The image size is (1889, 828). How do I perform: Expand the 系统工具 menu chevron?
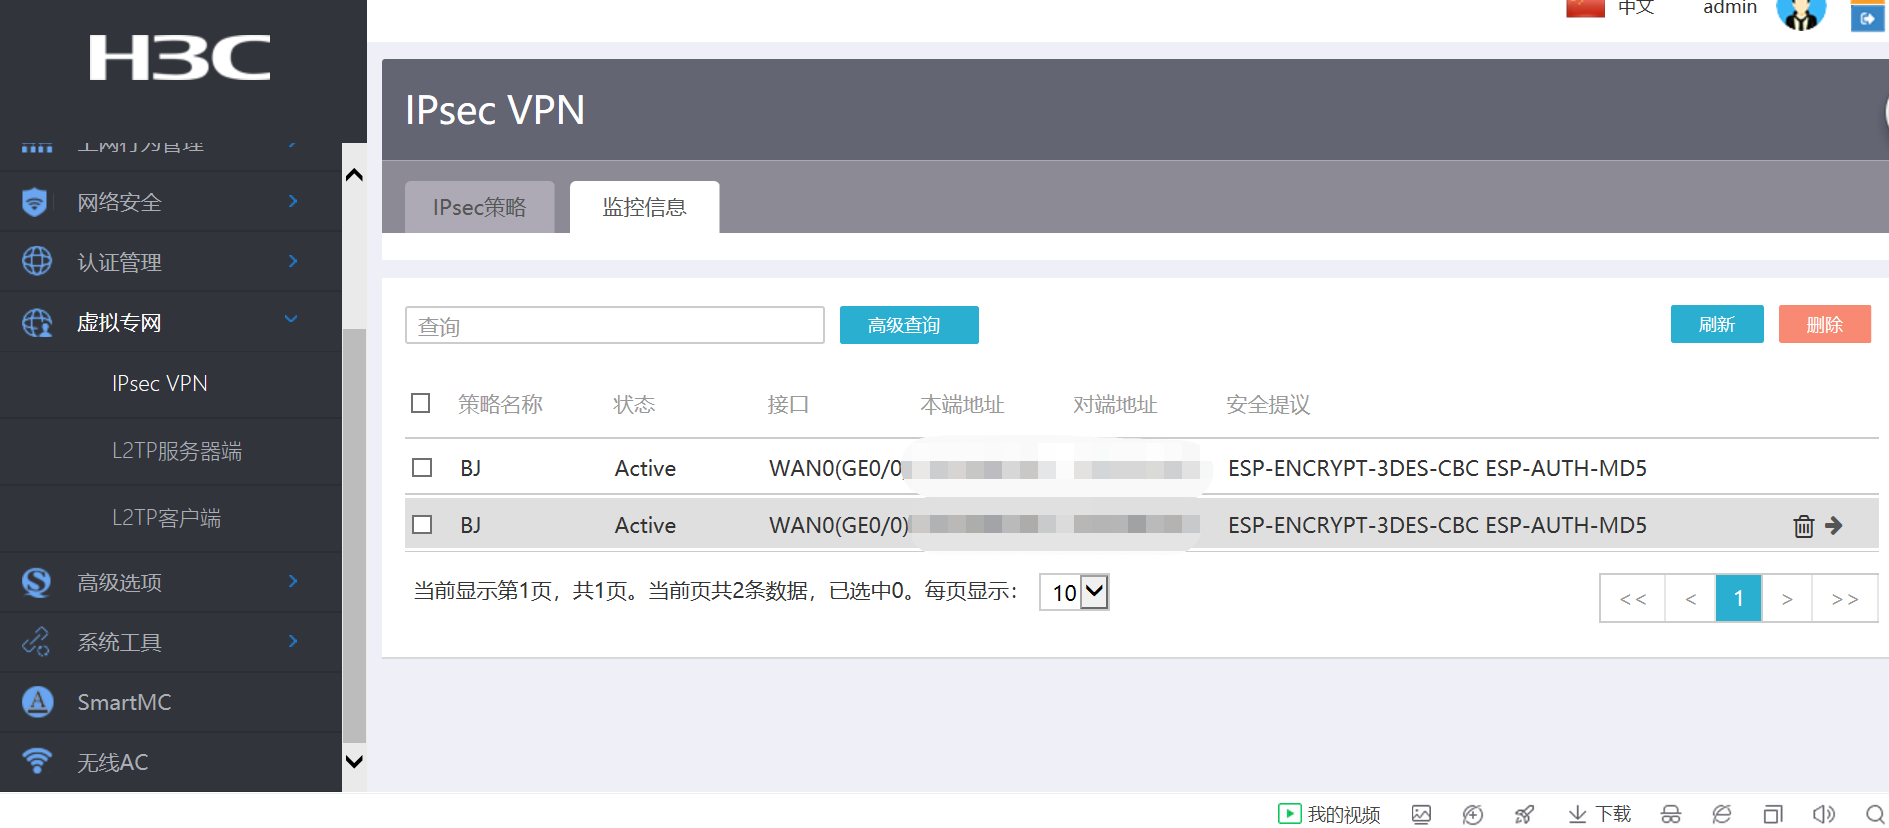pos(293,641)
